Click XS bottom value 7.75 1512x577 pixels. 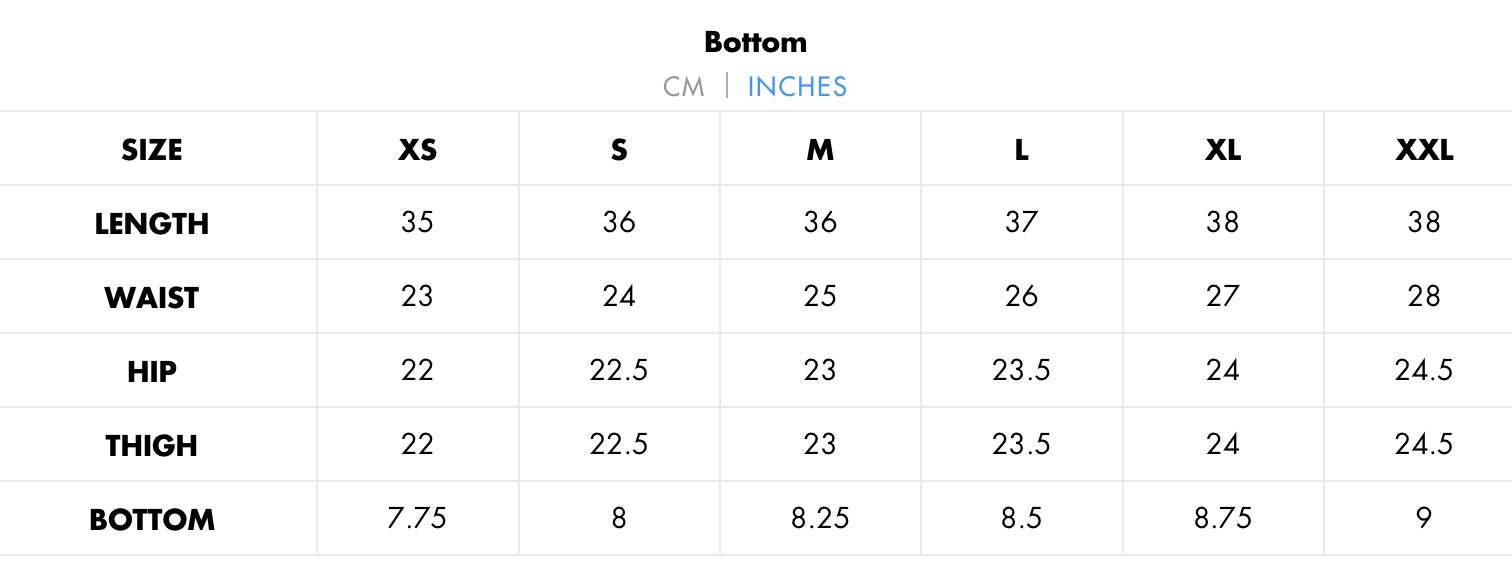pyautogui.click(x=417, y=518)
